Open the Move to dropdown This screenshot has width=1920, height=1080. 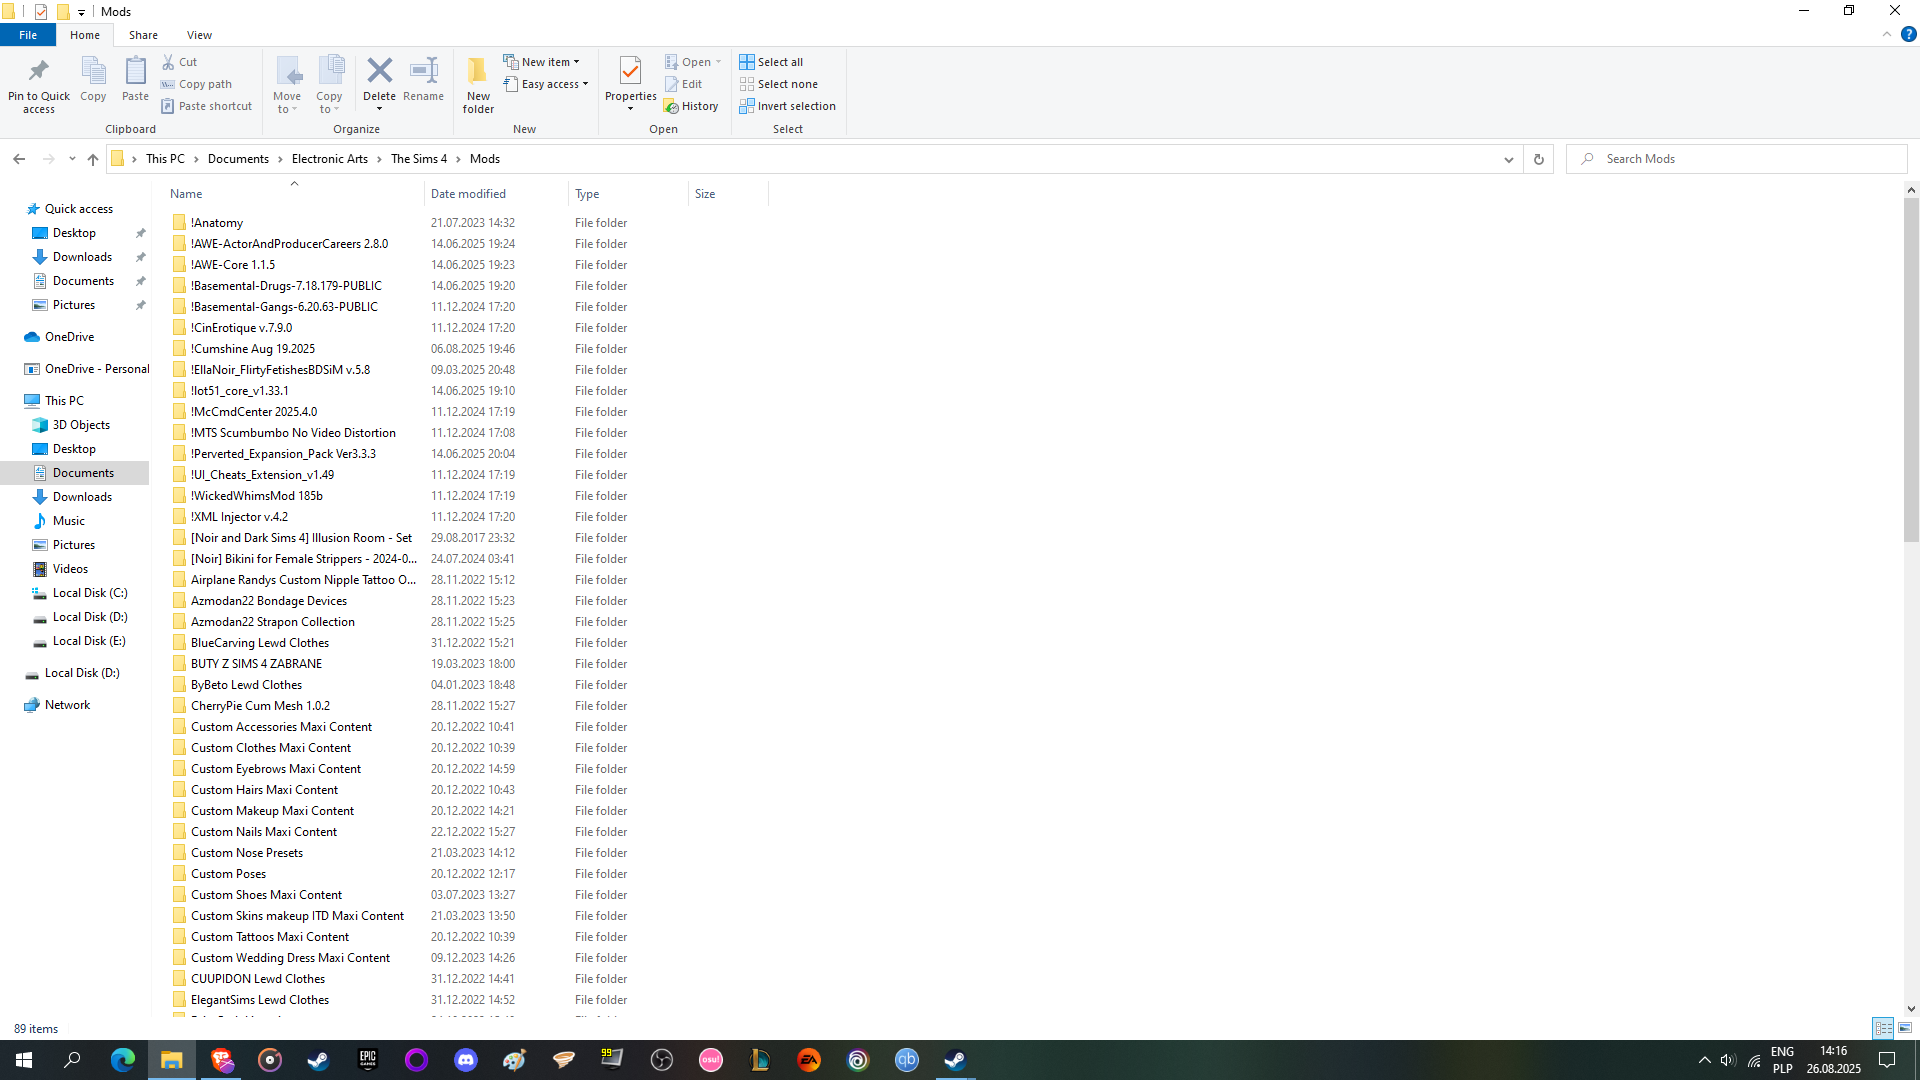click(x=287, y=85)
